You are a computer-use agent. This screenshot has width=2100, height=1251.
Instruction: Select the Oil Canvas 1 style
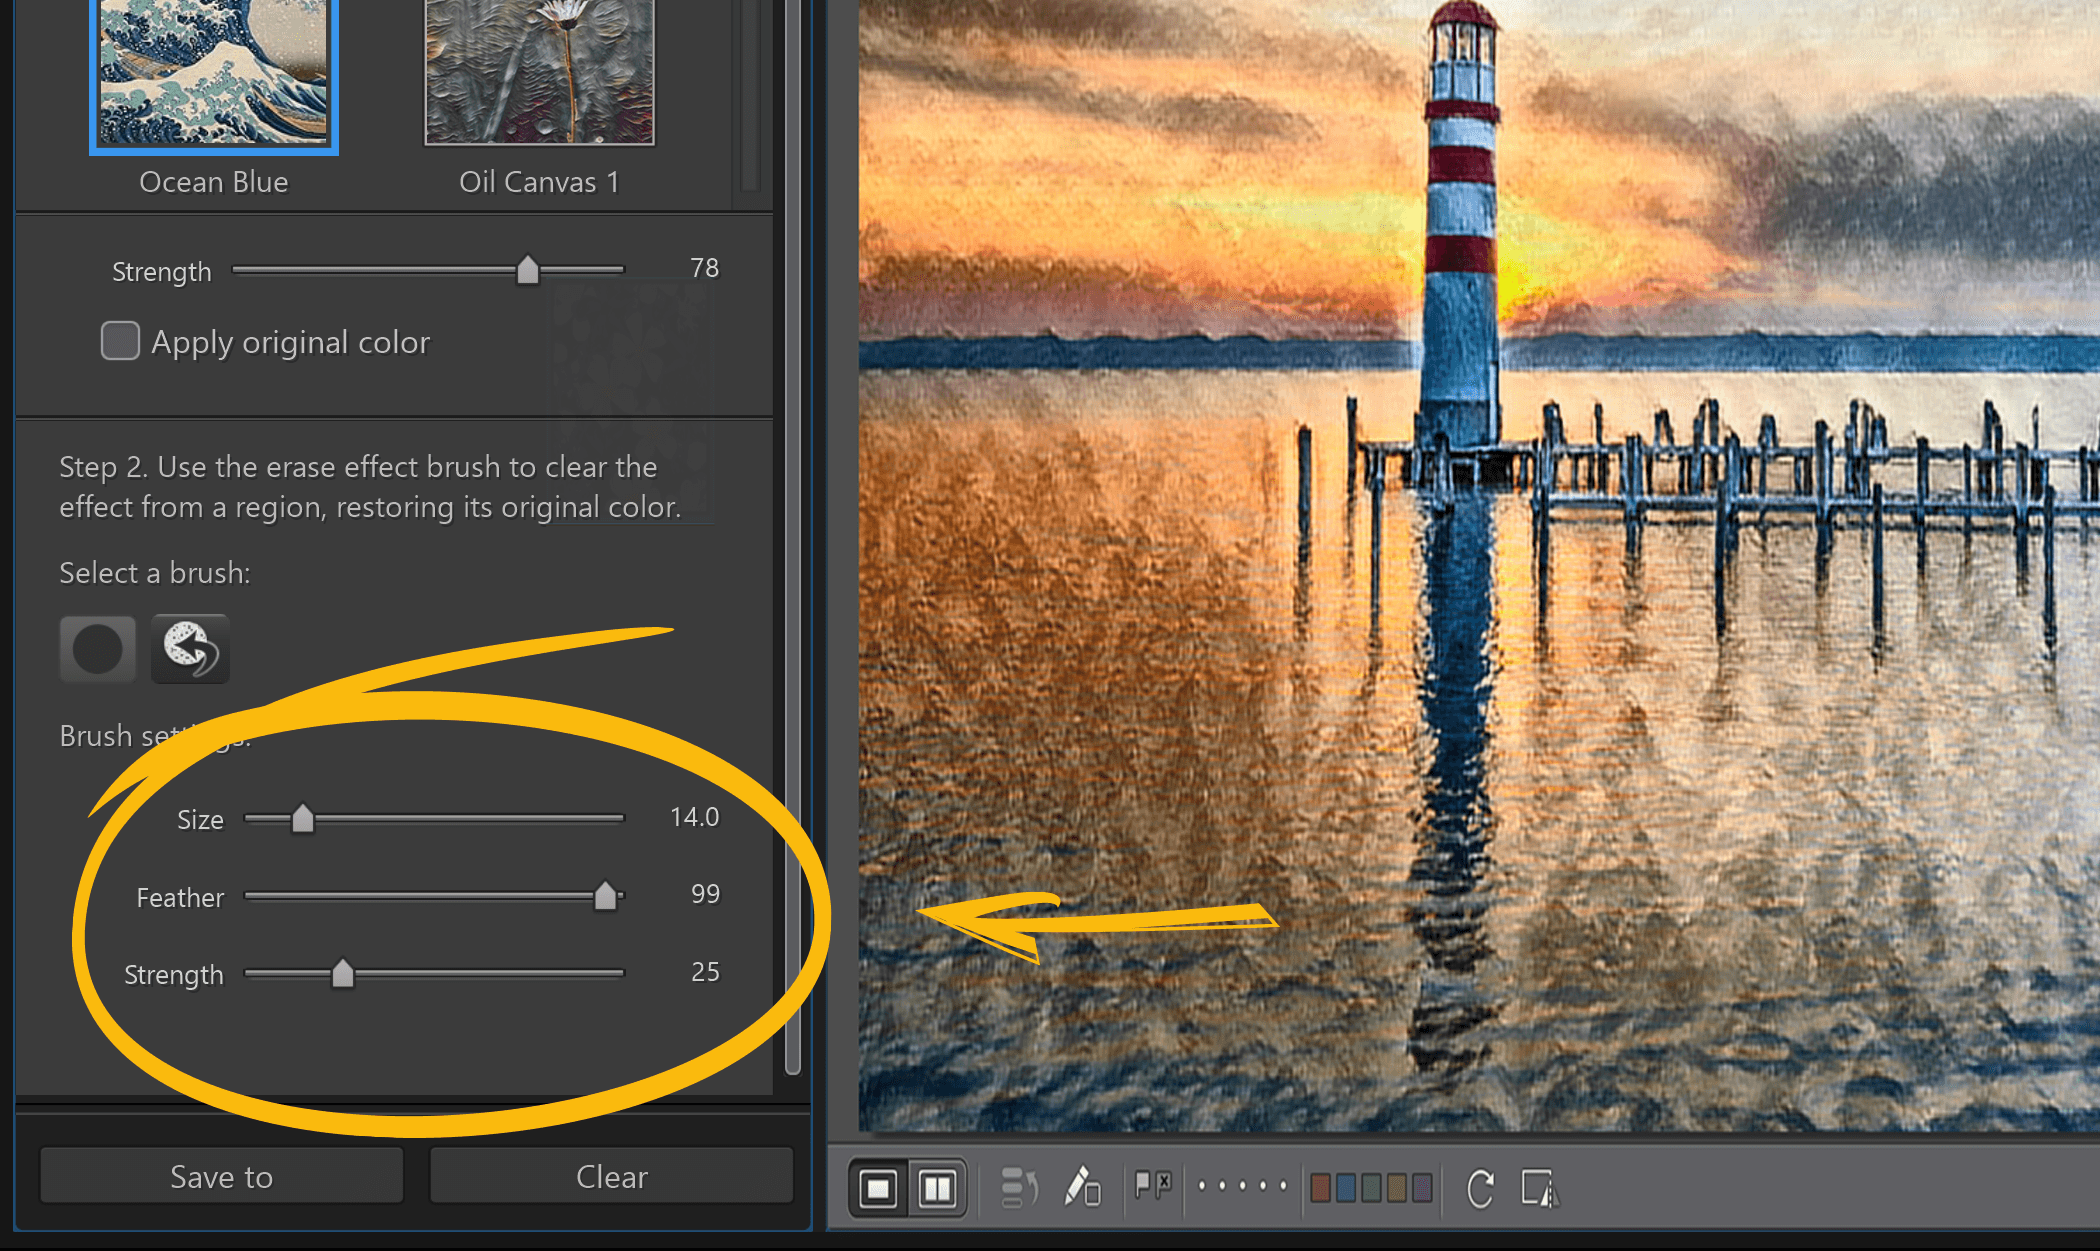538,70
